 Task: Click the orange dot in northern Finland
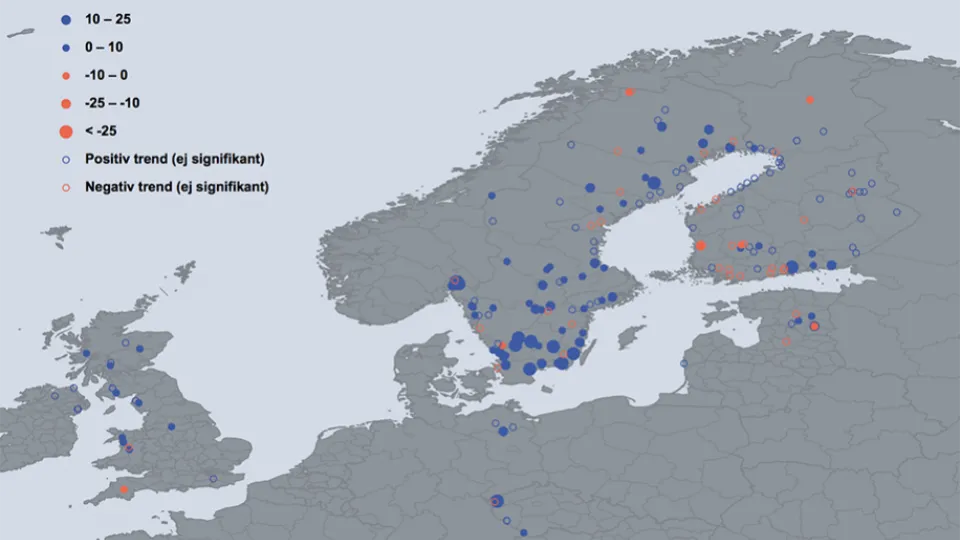(x=809, y=100)
